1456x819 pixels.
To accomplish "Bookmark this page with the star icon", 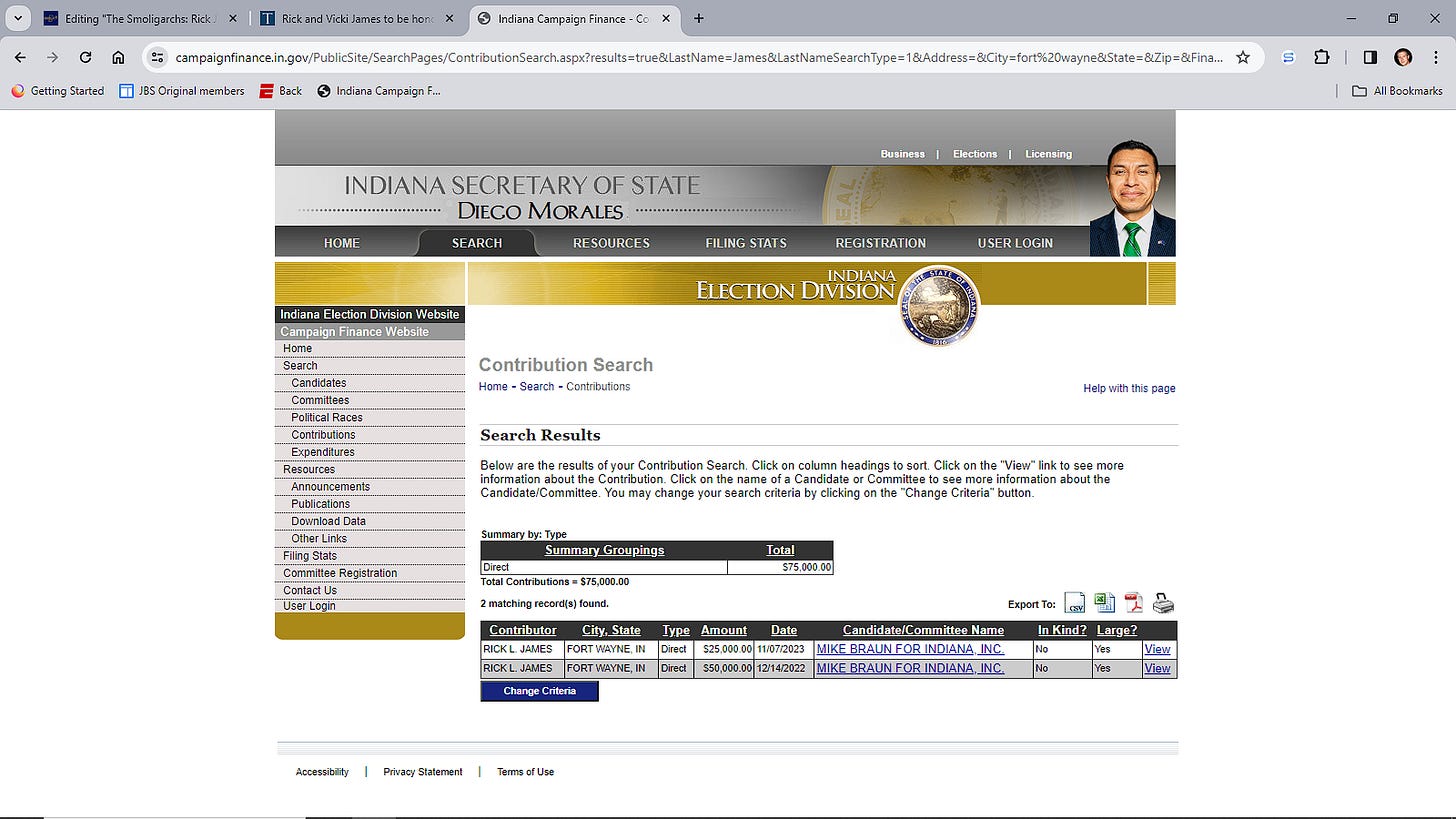I will [1243, 57].
